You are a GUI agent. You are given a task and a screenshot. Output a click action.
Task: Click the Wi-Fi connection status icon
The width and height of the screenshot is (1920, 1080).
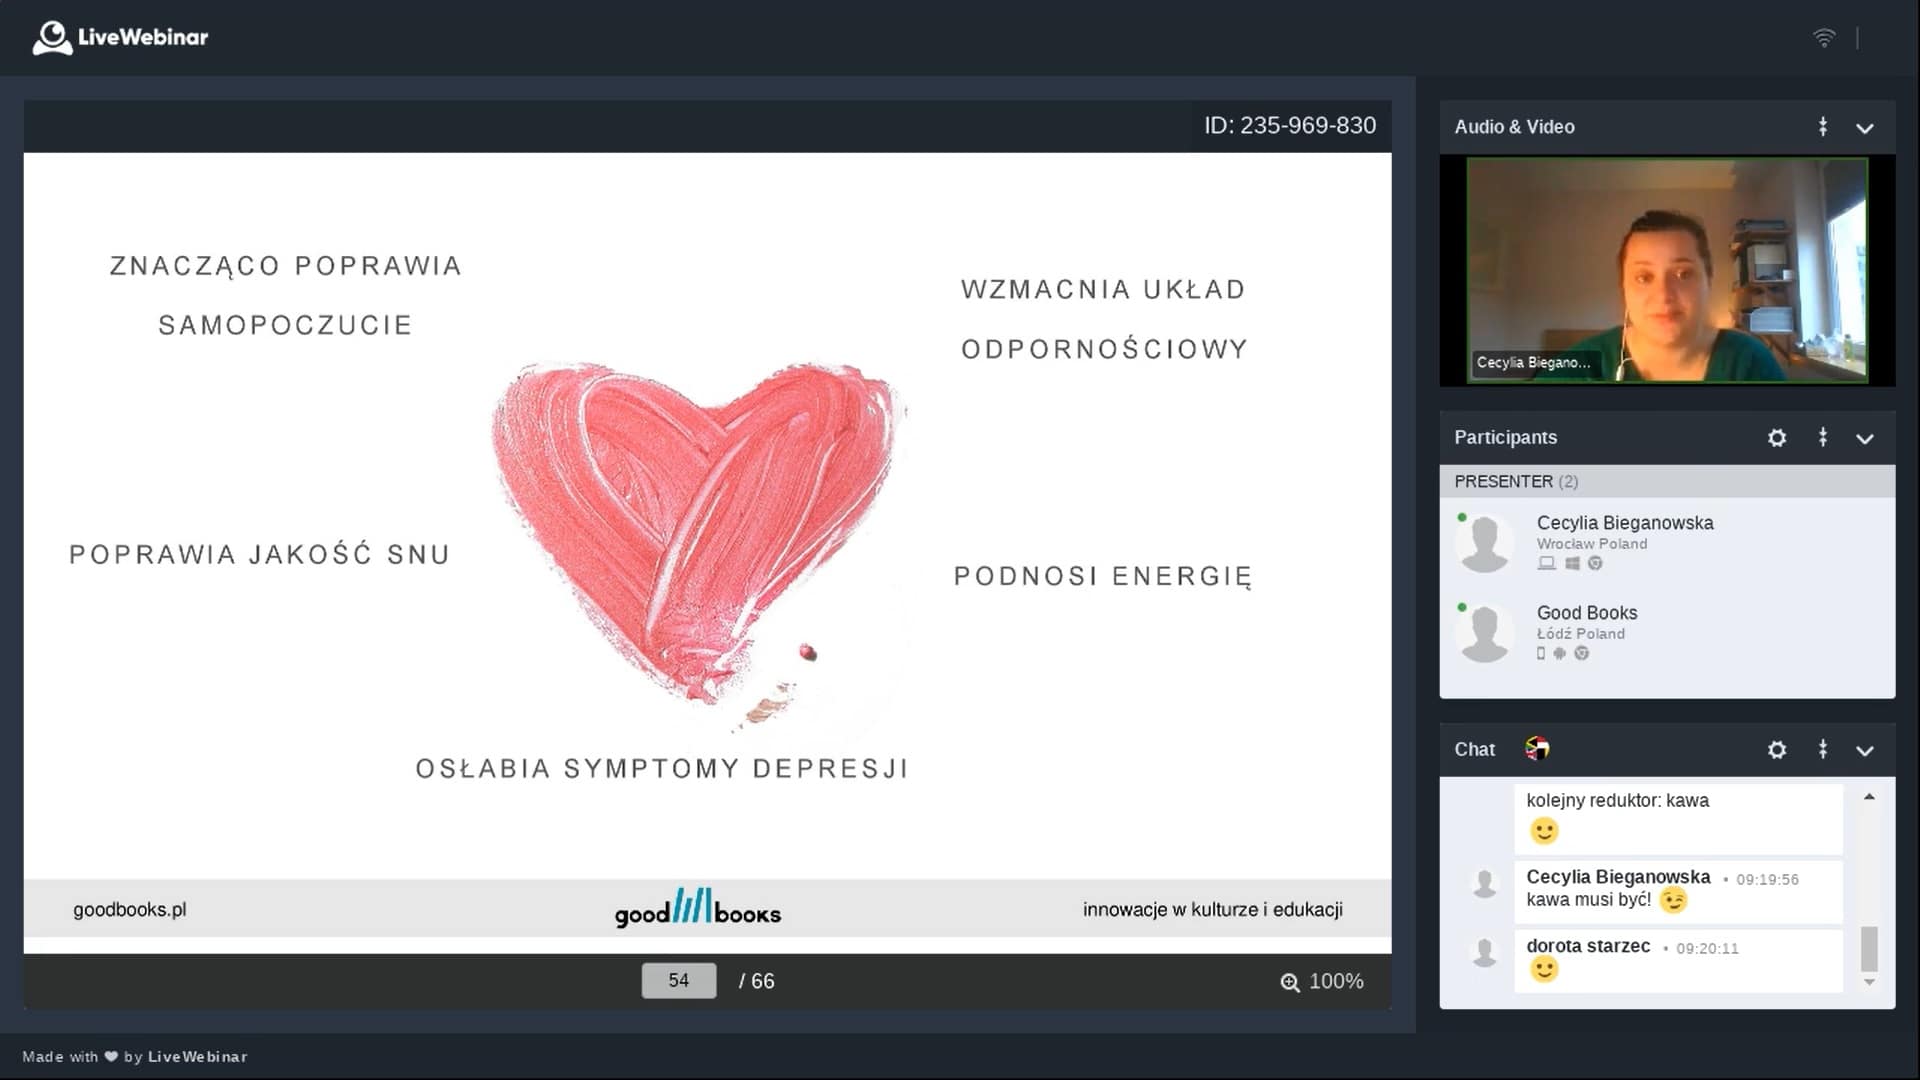(x=1824, y=38)
